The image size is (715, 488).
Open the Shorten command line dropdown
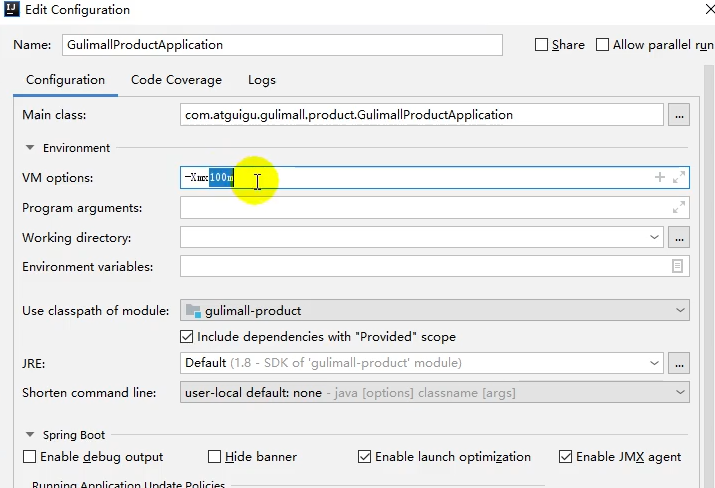point(435,393)
